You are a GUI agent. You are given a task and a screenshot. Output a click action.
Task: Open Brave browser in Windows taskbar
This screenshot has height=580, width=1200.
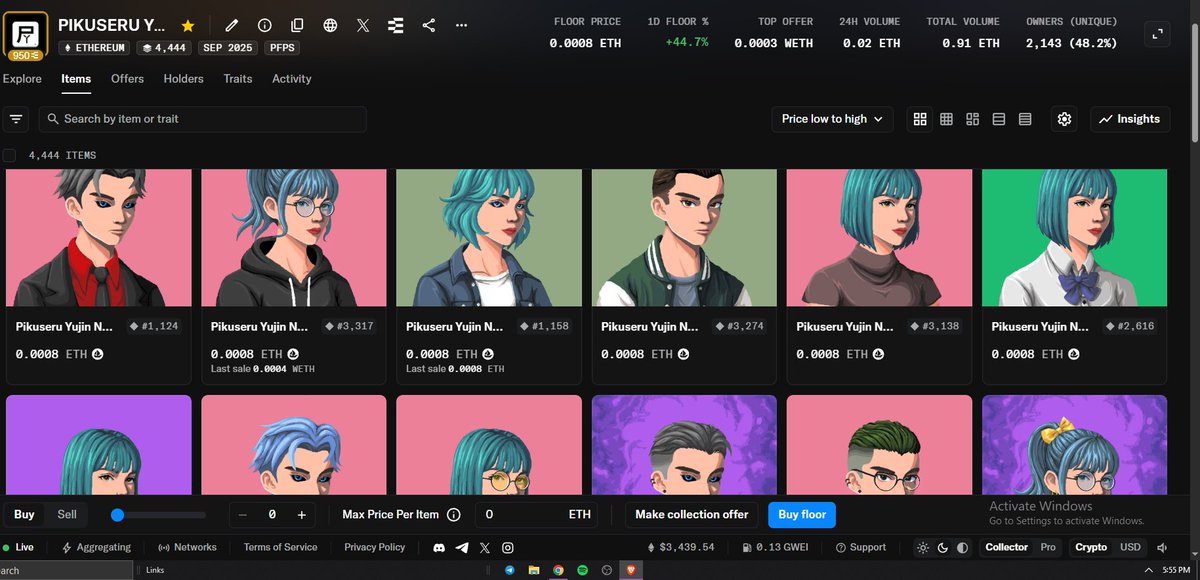pos(631,570)
